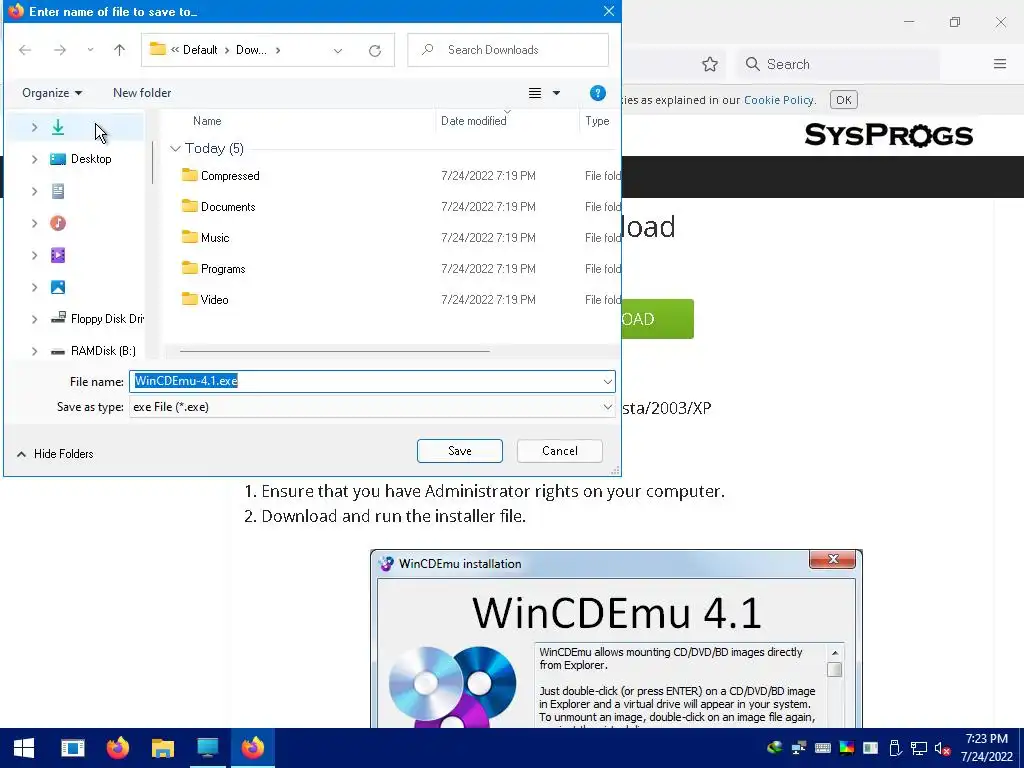
Task: Click the horizontal scrollbar of file list
Action: coord(334,351)
